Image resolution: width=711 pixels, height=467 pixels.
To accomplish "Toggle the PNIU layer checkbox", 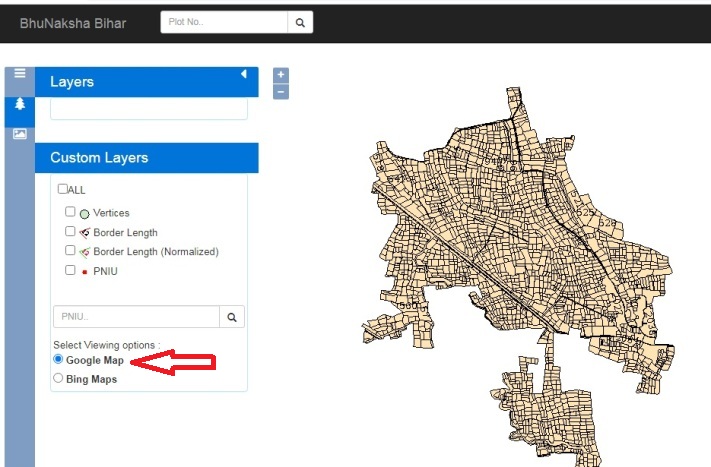I will click(70, 270).
